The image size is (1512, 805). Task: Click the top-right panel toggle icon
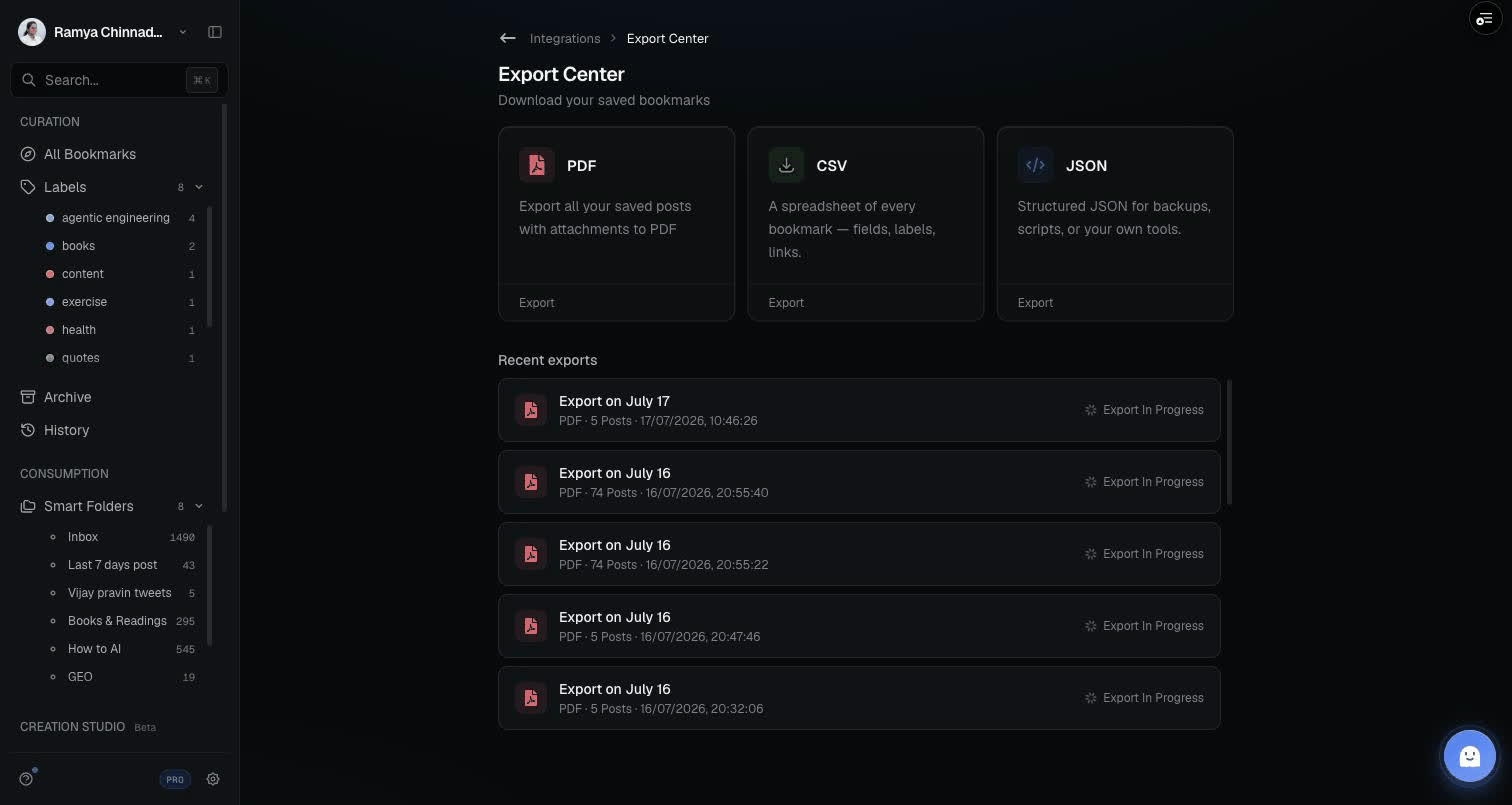point(1485,19)
